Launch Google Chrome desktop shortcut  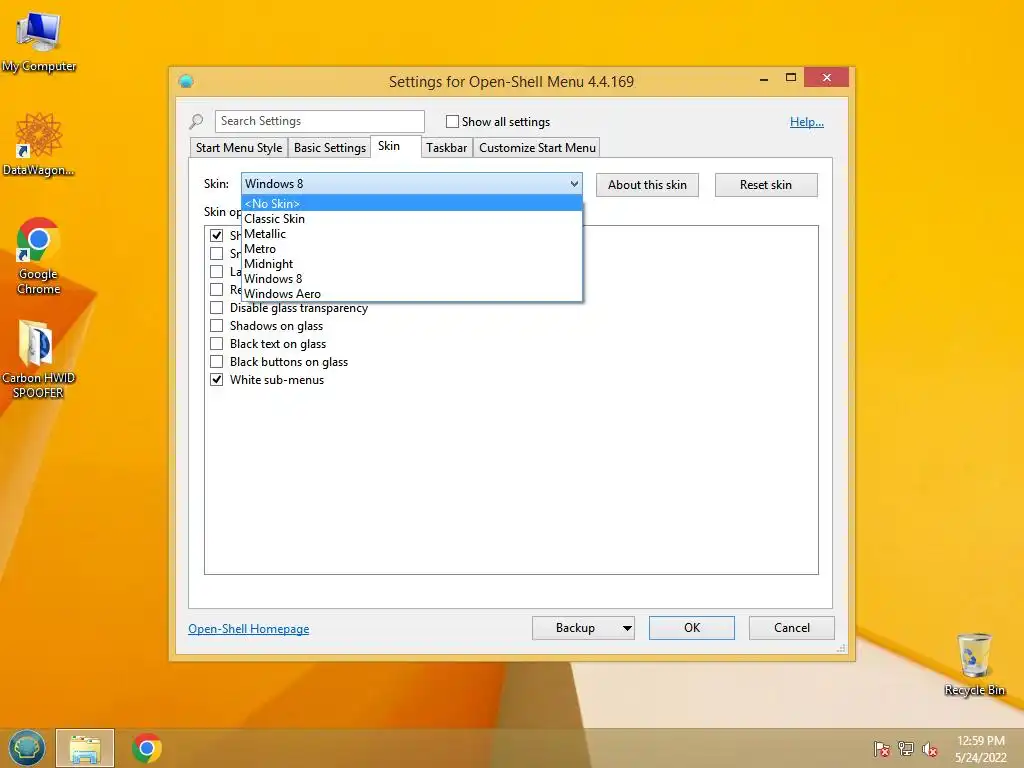pos(39,256)
